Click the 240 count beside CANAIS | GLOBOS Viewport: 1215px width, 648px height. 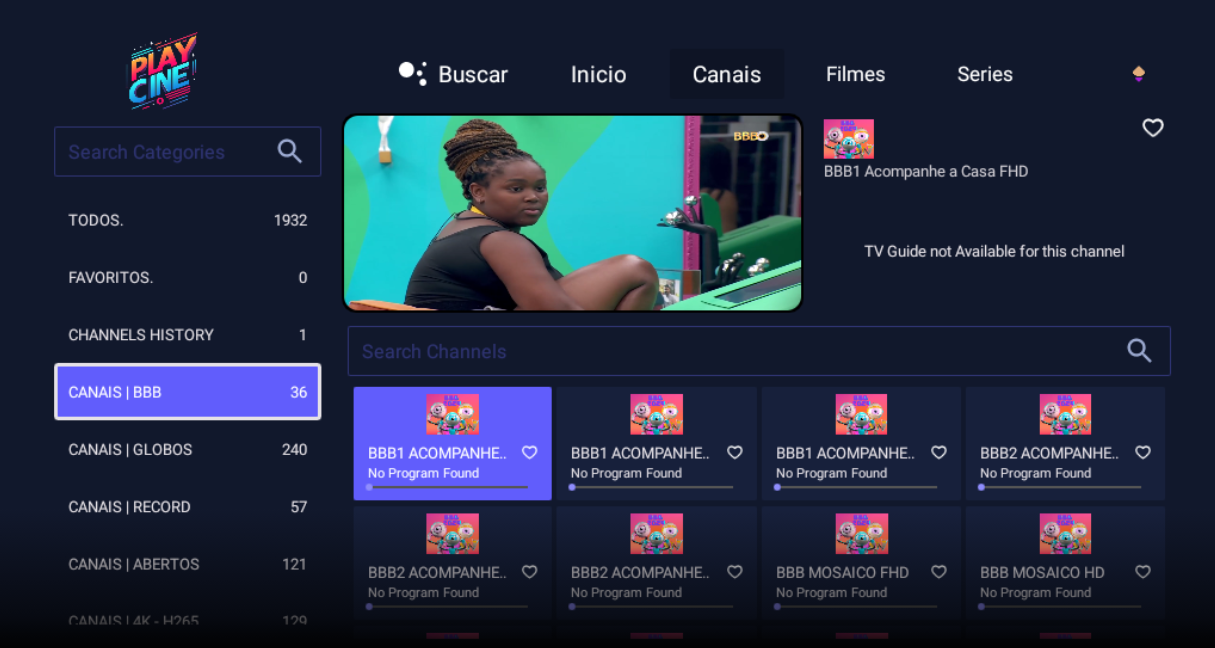(x=294, y=450)
